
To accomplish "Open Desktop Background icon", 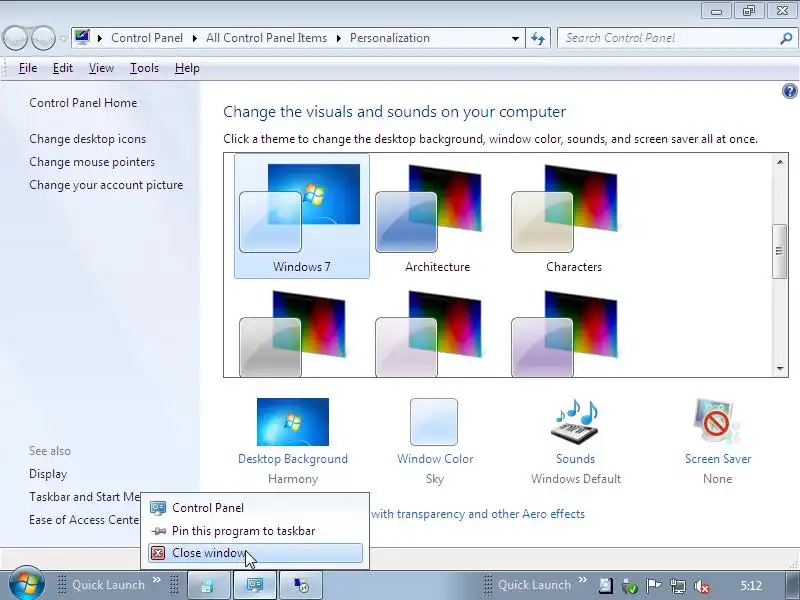I will pyautogui.click(x=293, y=422).
